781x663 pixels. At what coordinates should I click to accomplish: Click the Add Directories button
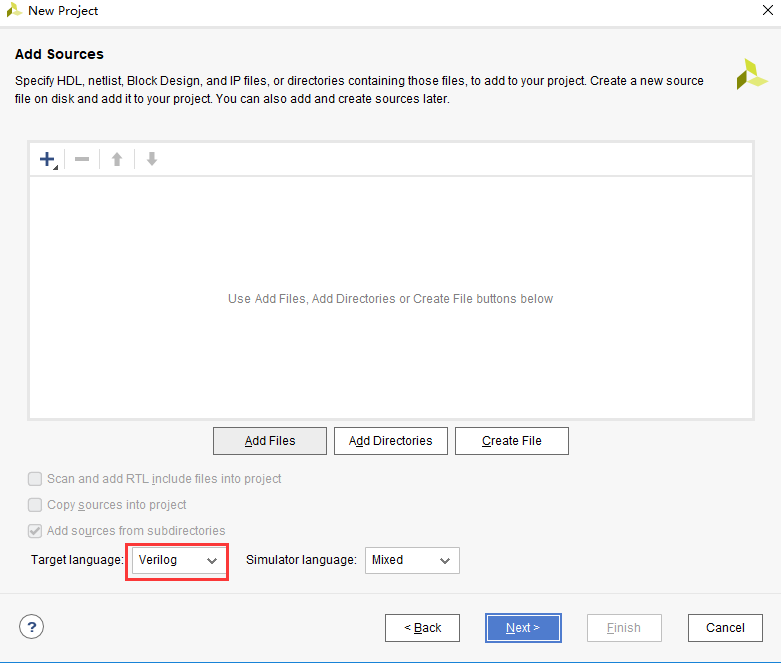point(390,441)
